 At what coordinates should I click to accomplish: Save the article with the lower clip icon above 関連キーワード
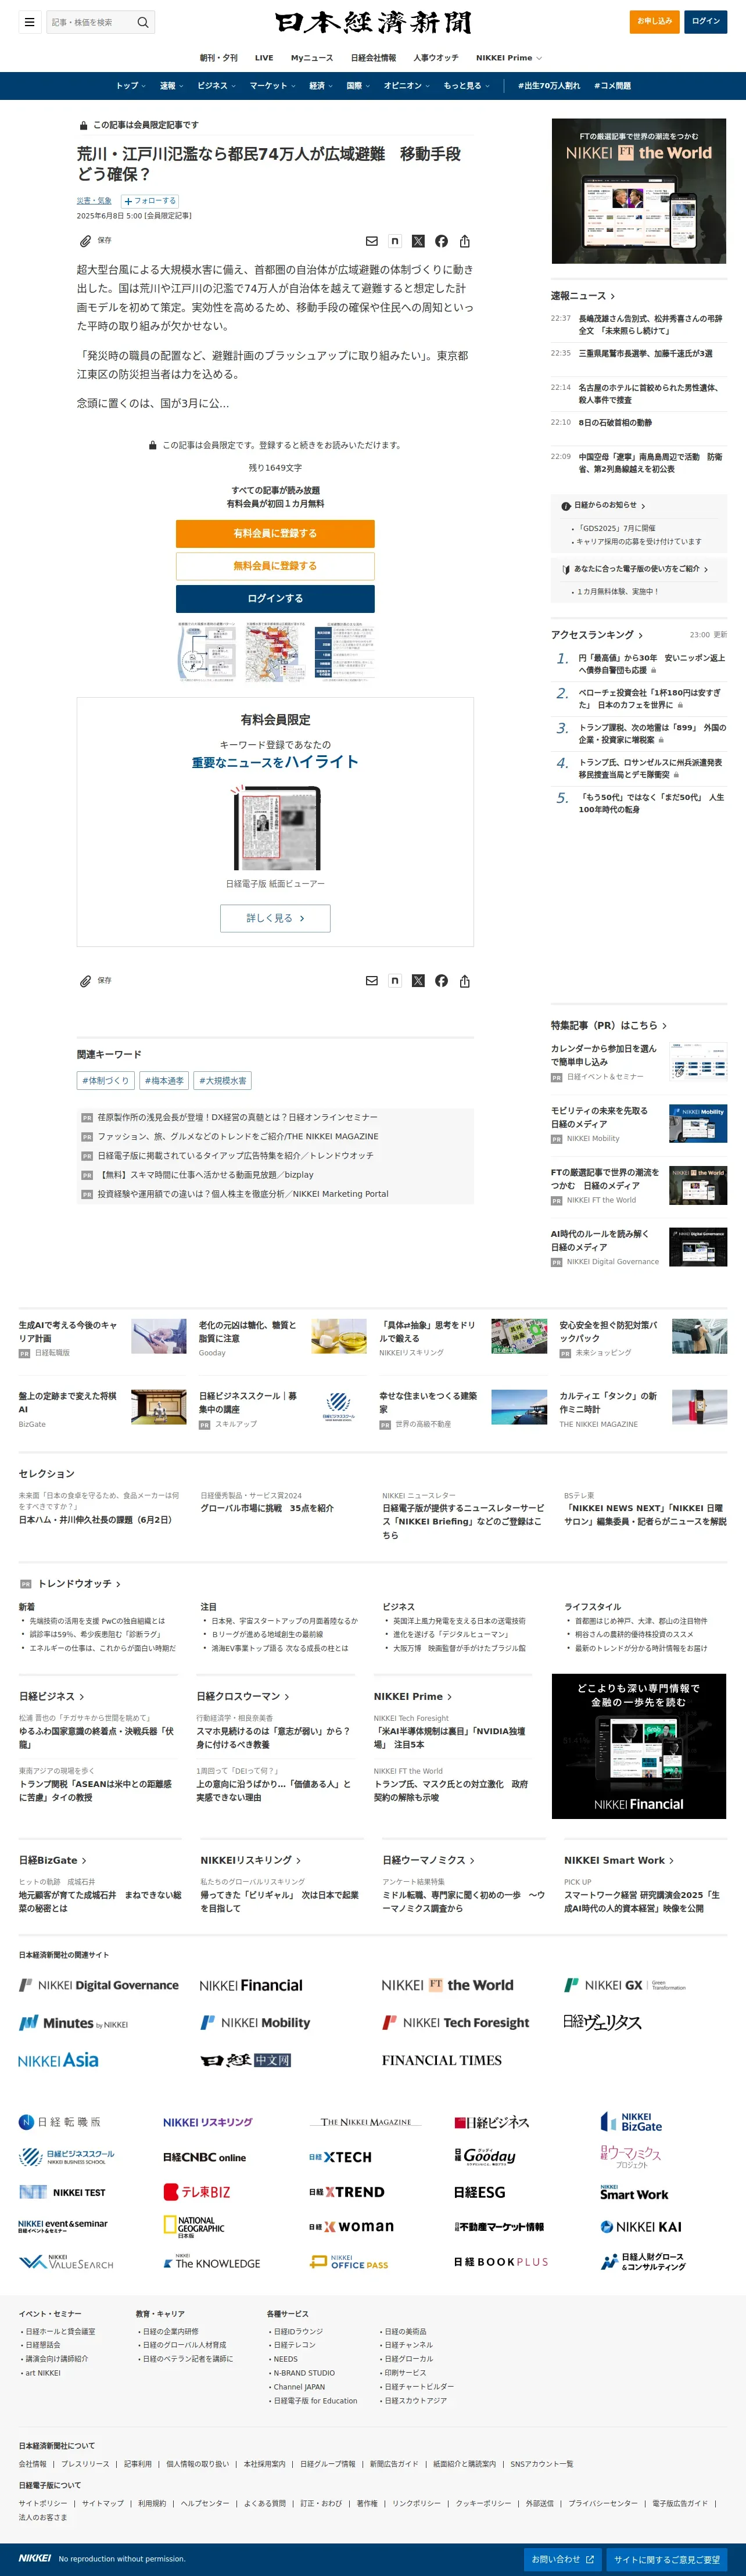(86, 981)
